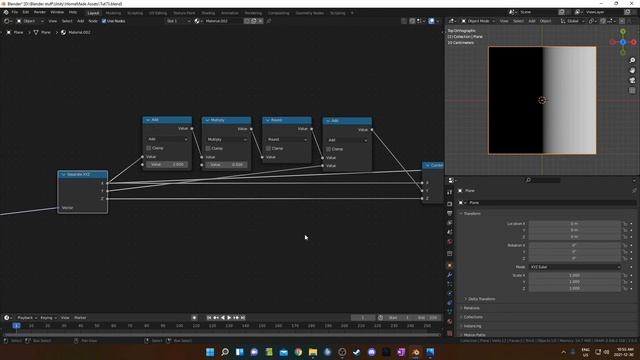Click the properties editor pin icon
This screenshot has width=640, height=360.
(634, 191)
